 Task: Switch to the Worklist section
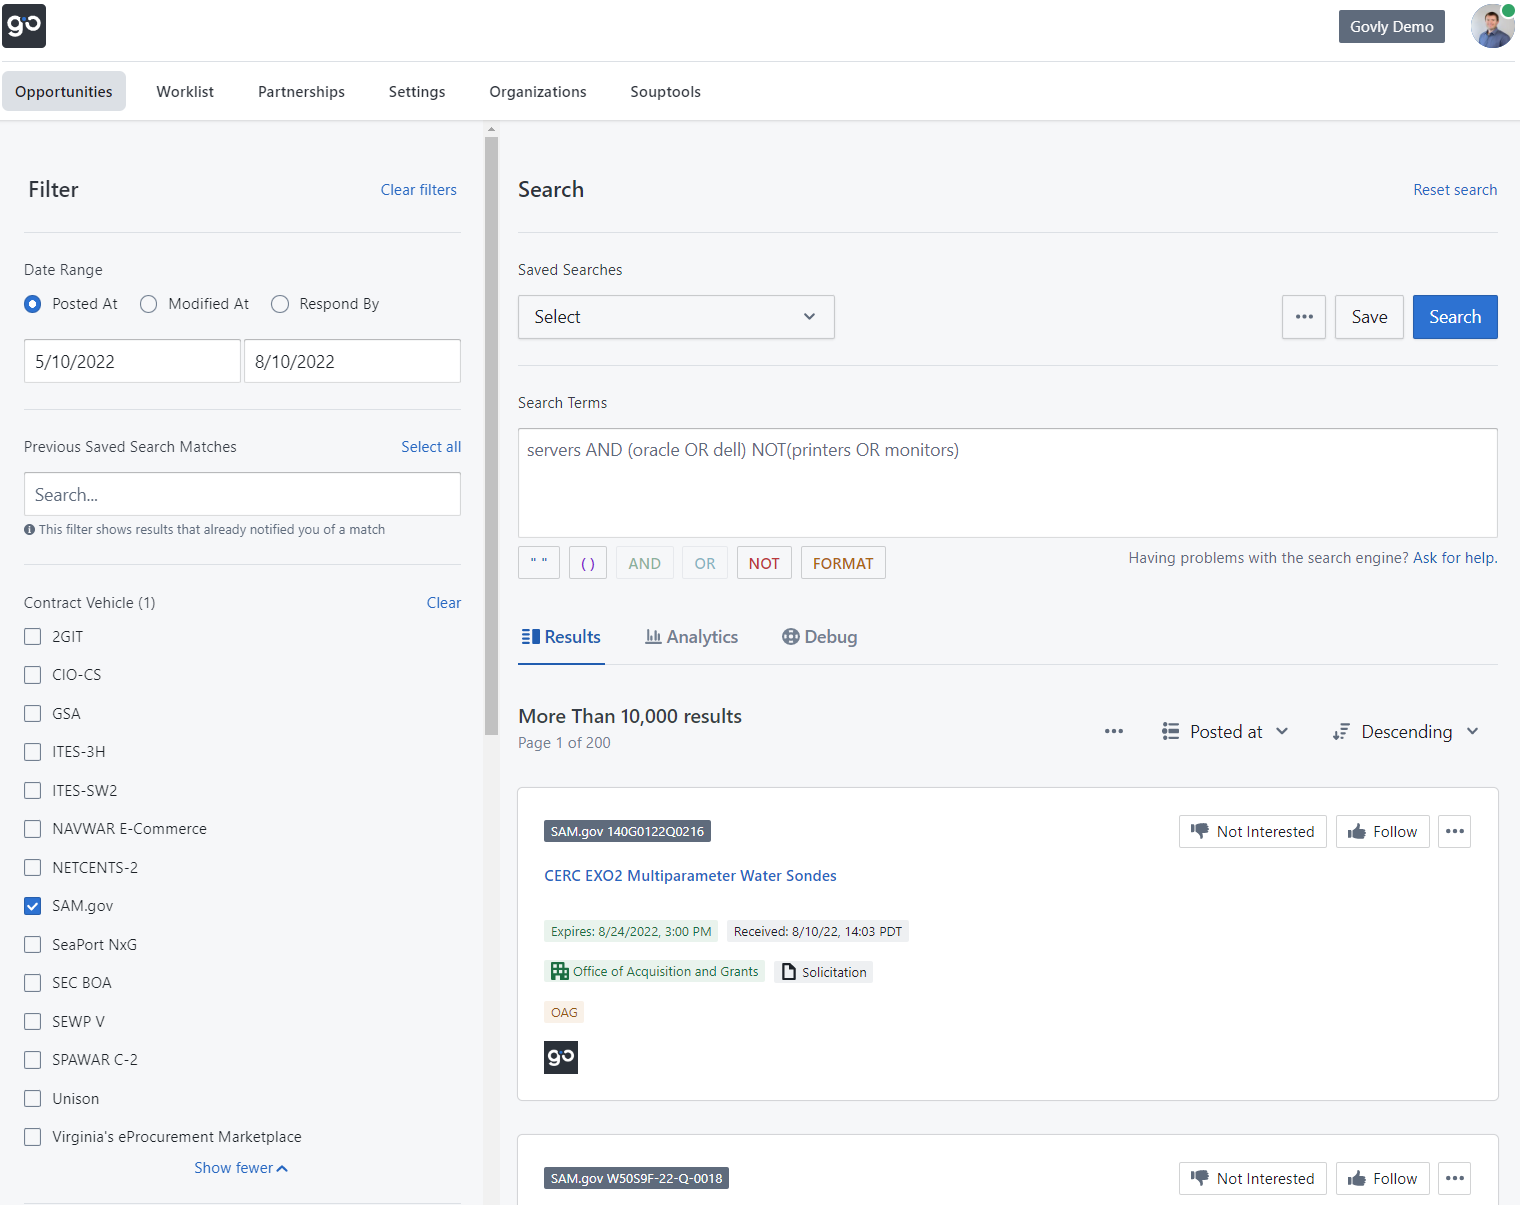[184, 91]
